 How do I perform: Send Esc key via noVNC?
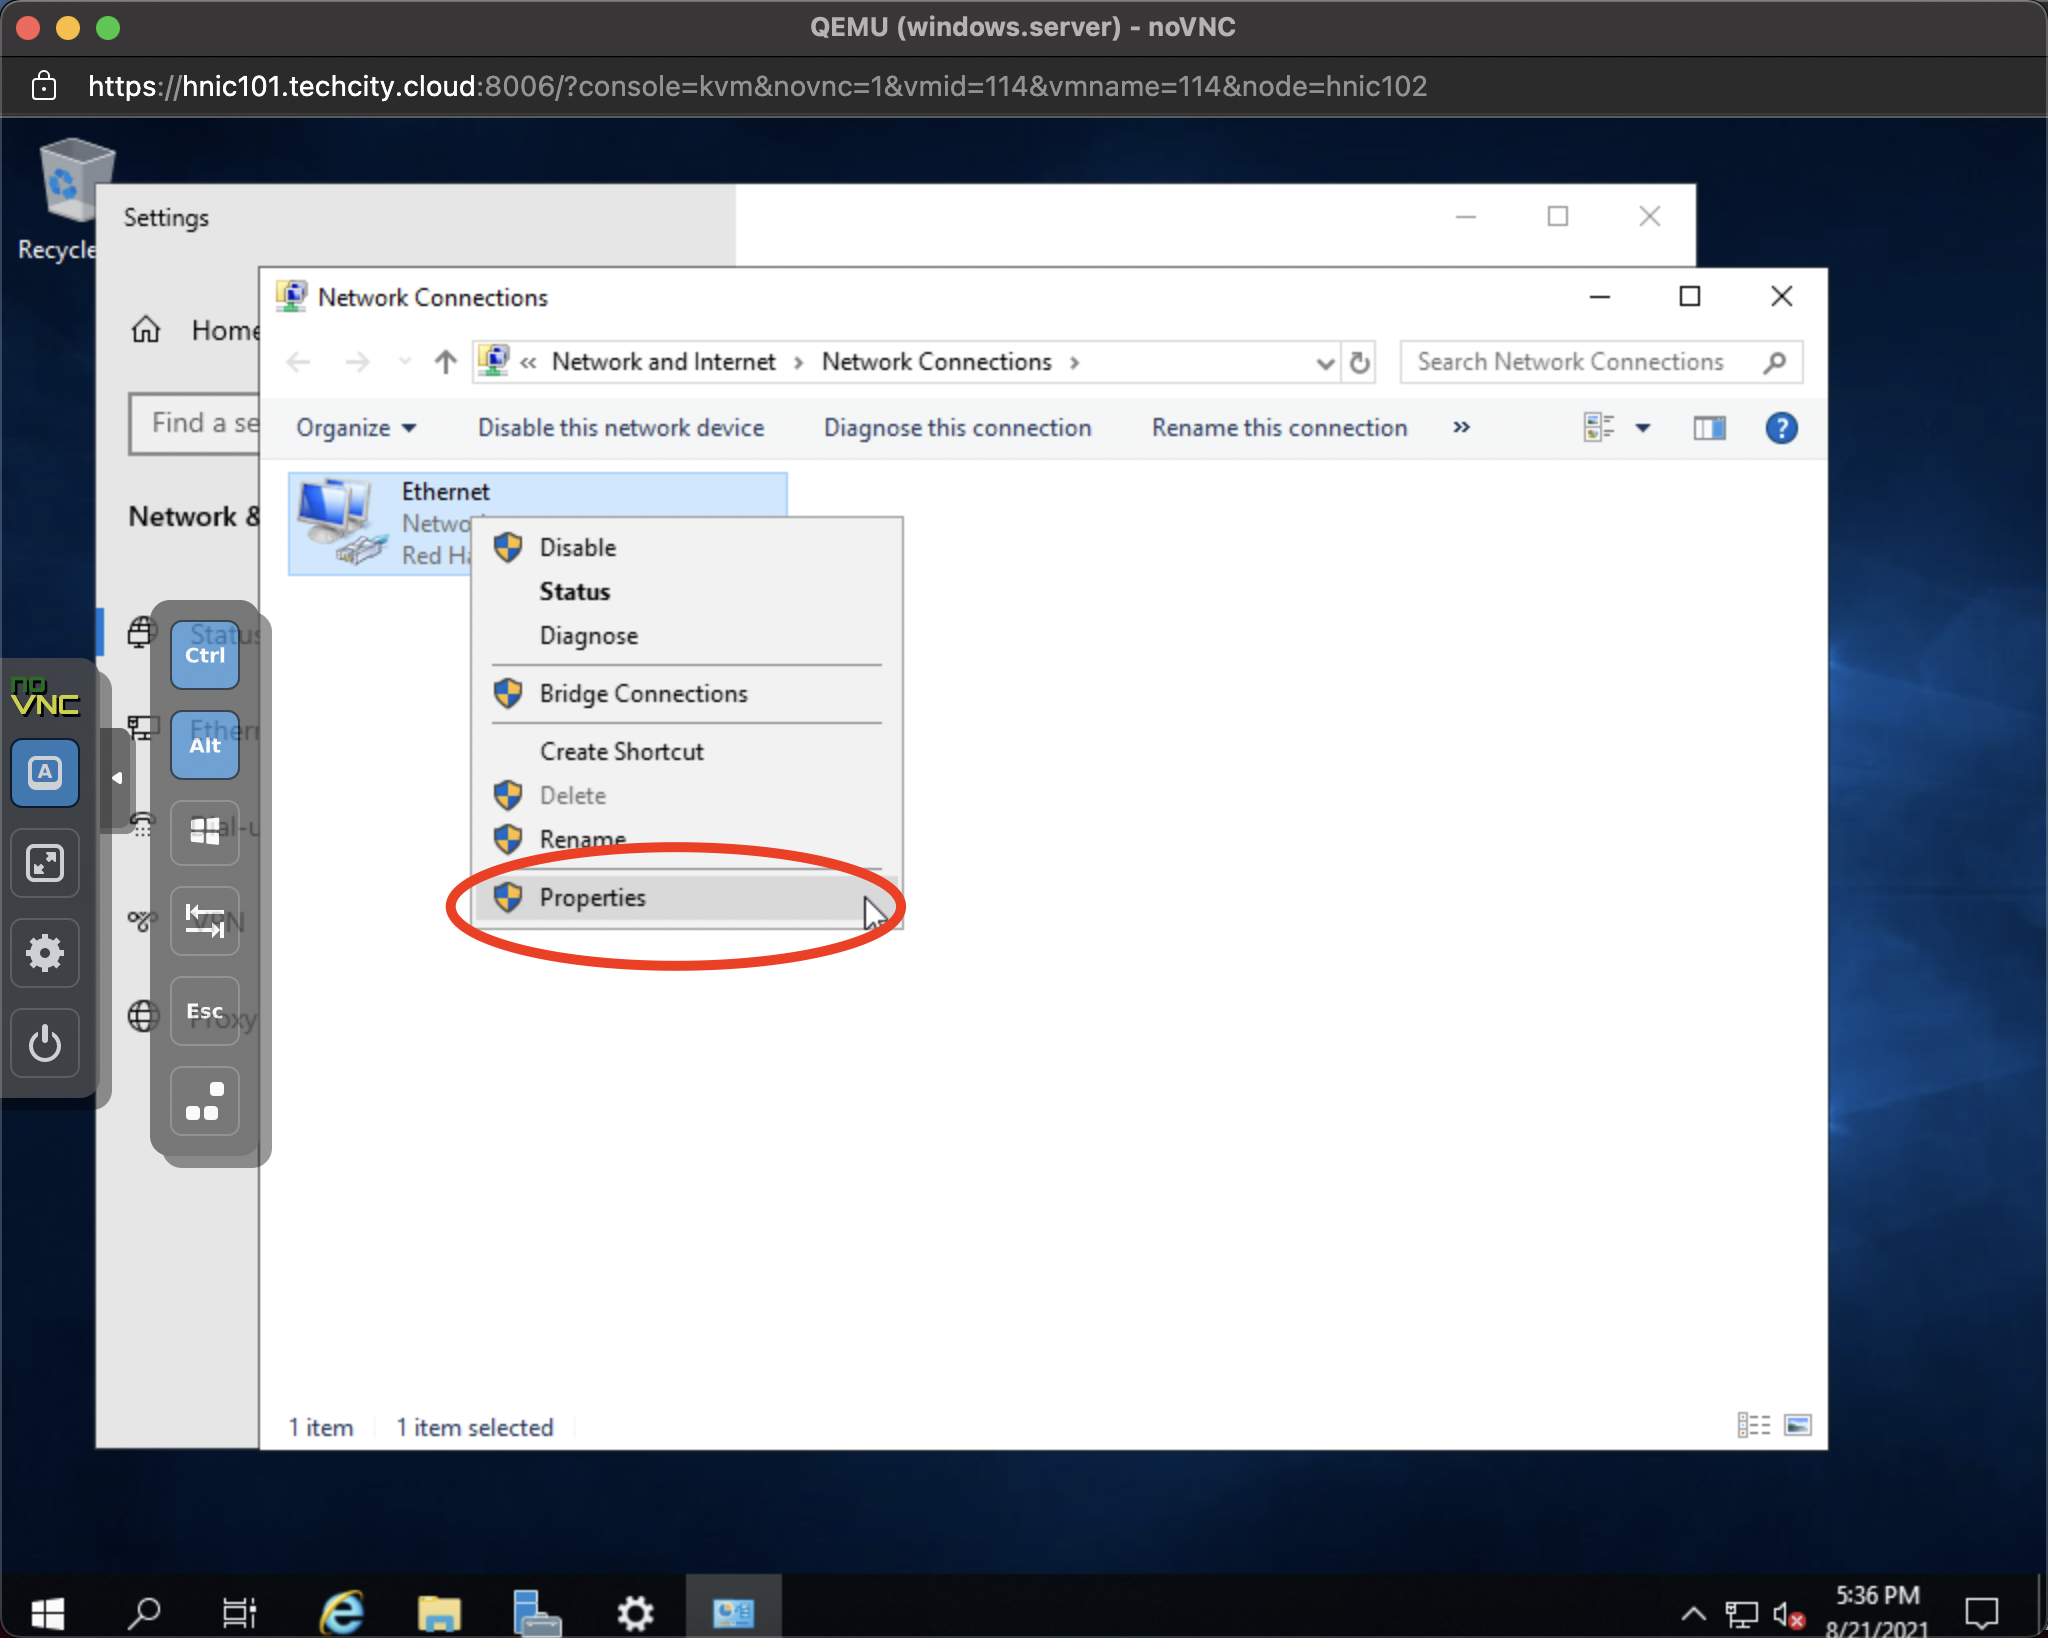click(205, 1011)
